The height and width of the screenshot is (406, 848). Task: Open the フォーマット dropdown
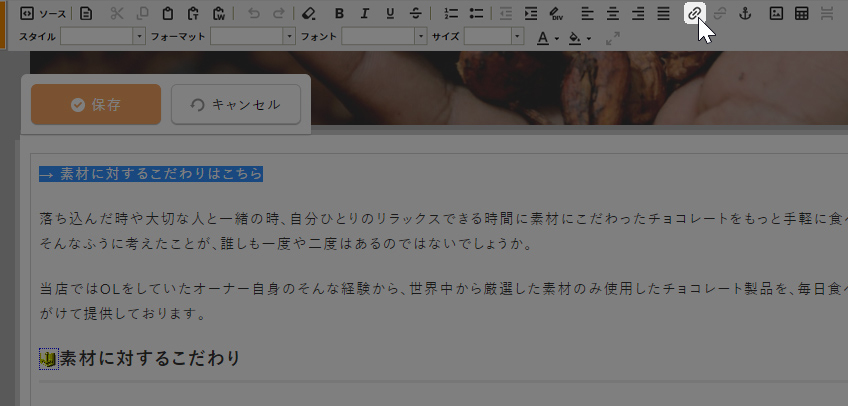288,37
